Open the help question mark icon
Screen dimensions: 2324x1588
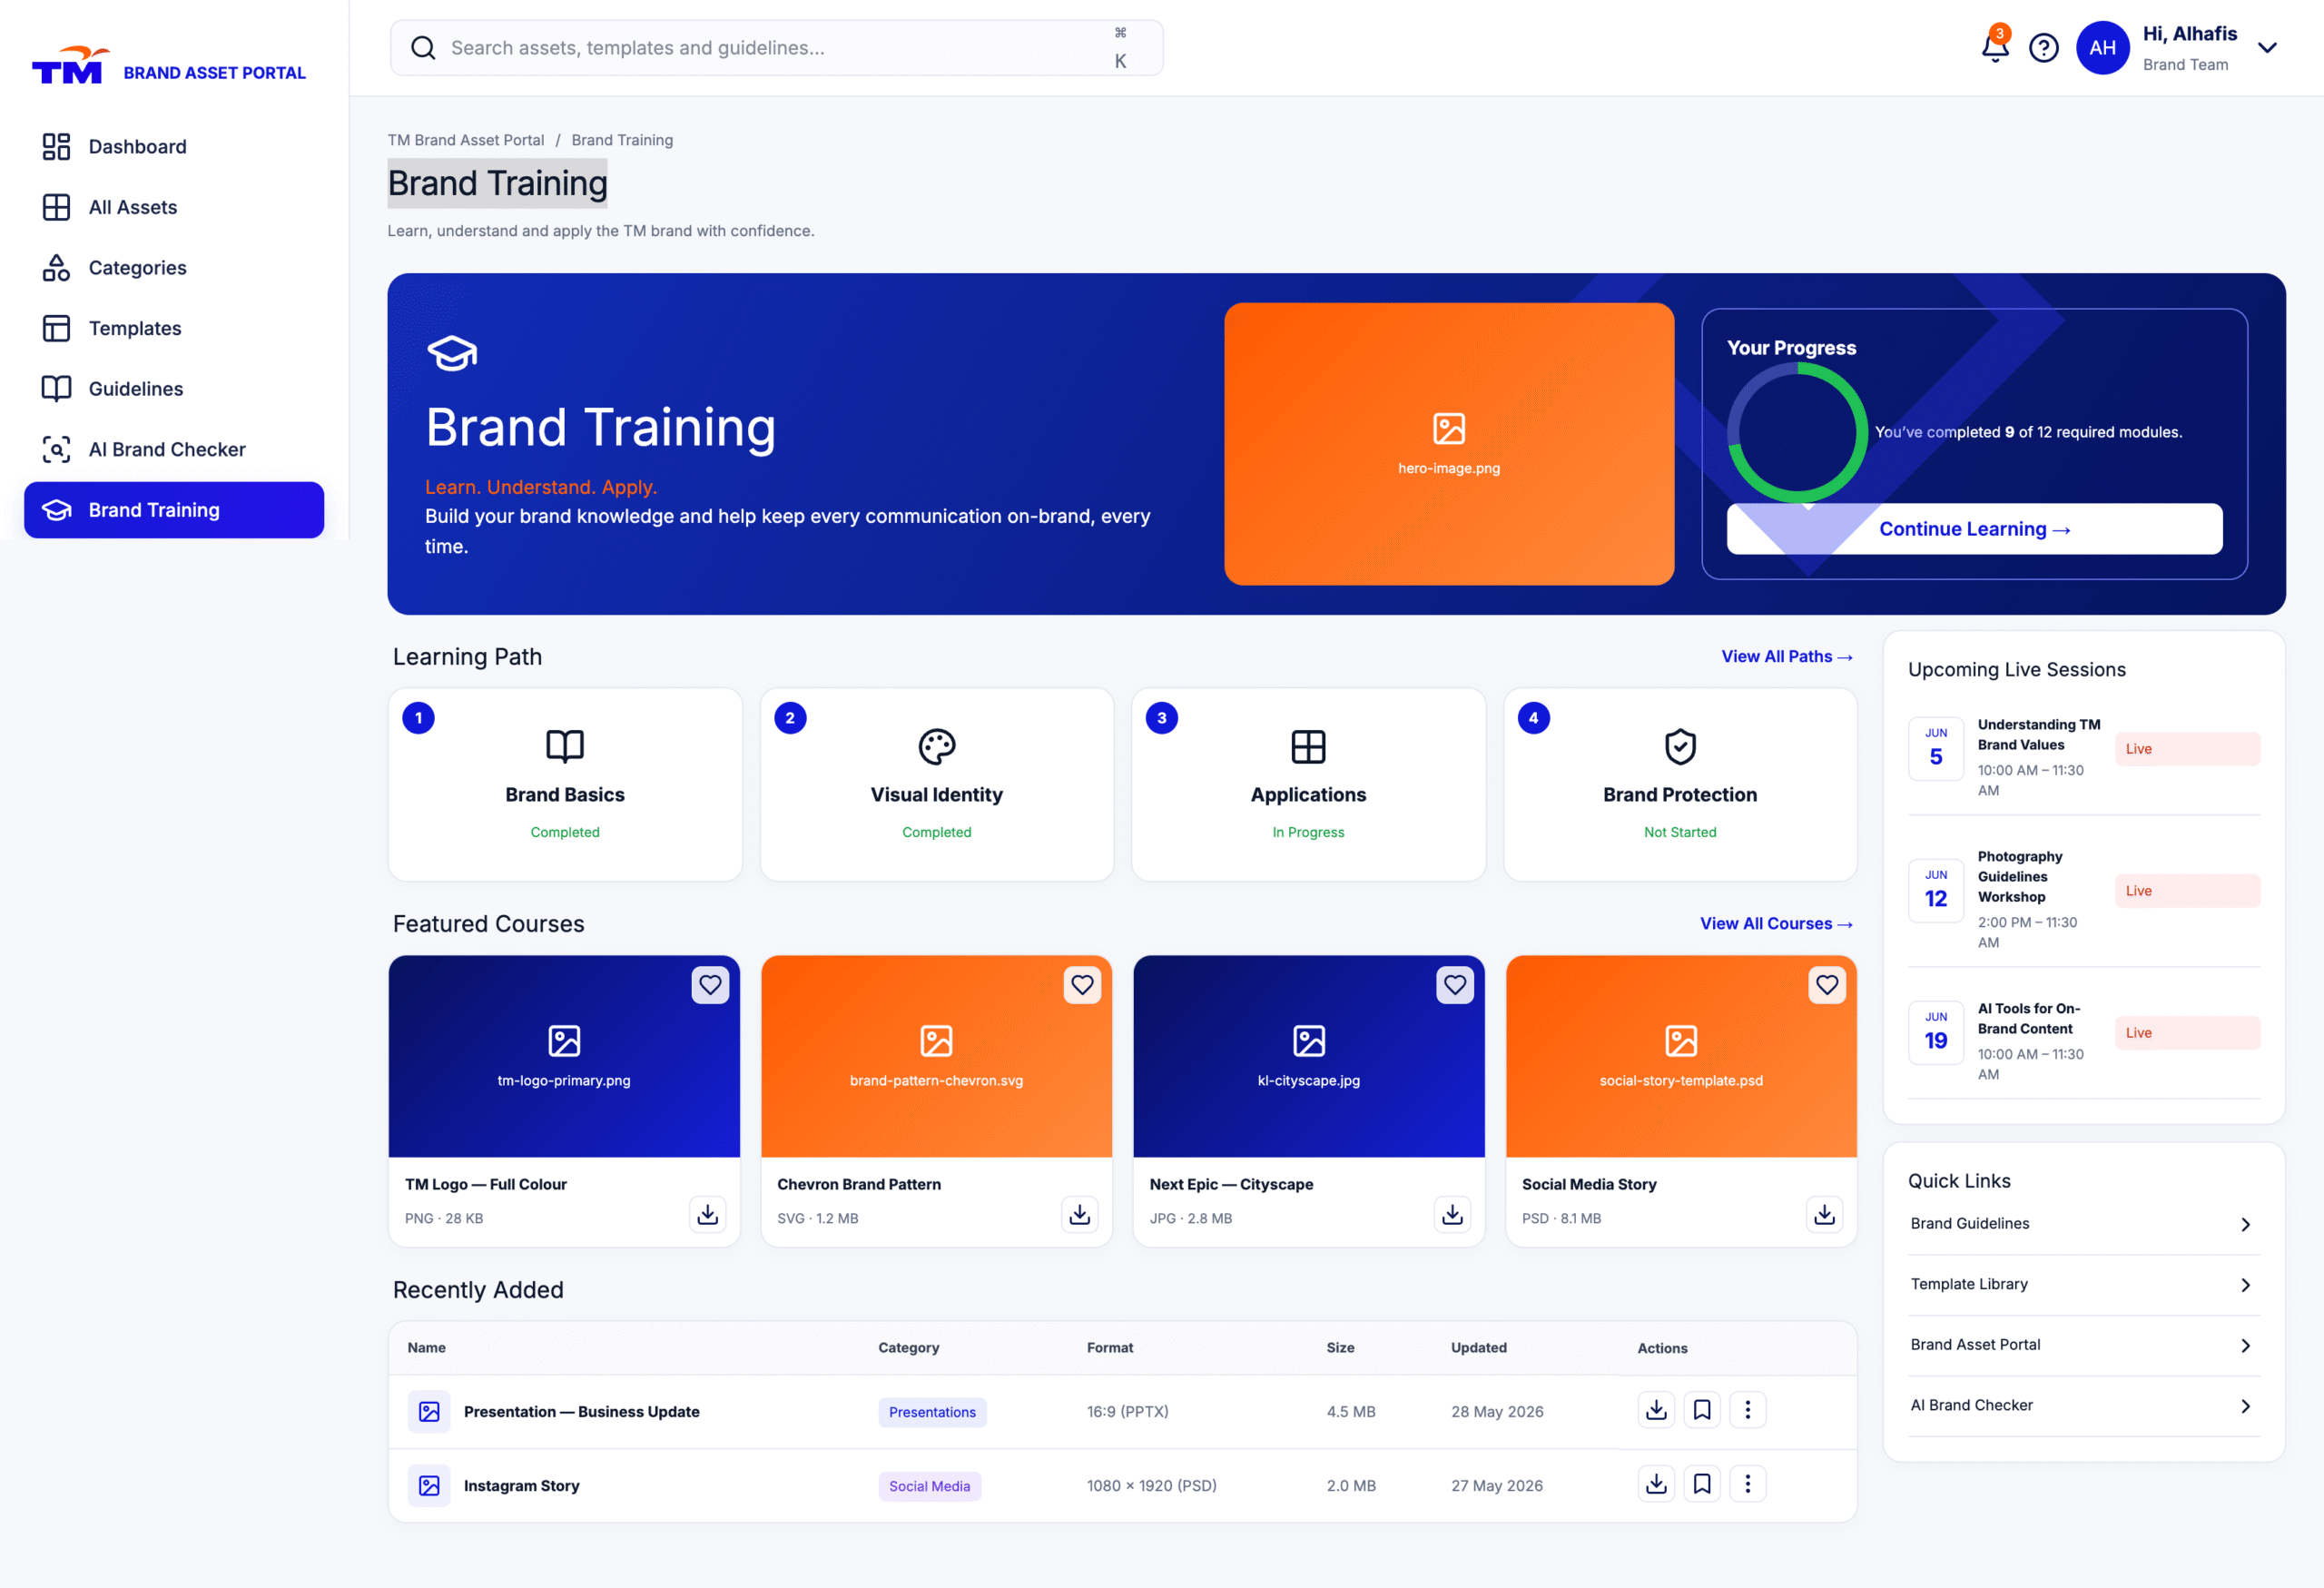[x=2043, y=48]
